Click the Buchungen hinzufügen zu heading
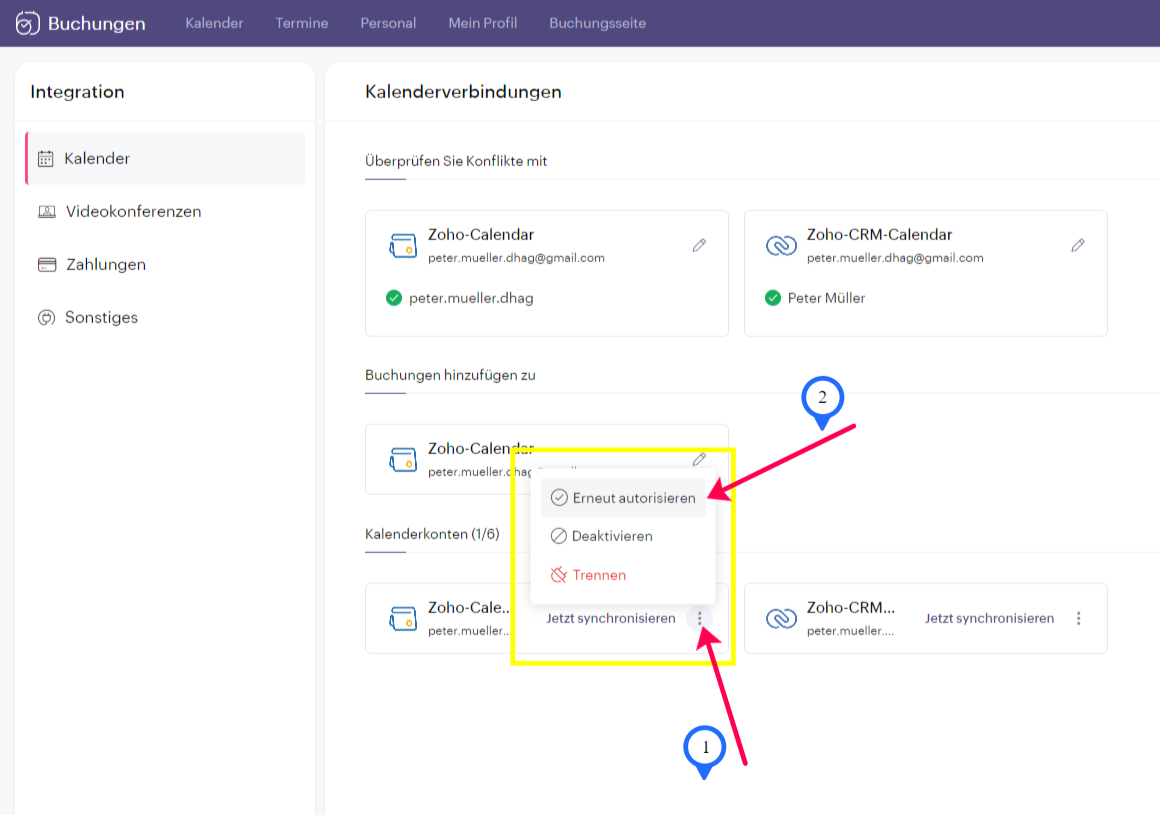Screen dimensions: 1160x815 [450, 375]
